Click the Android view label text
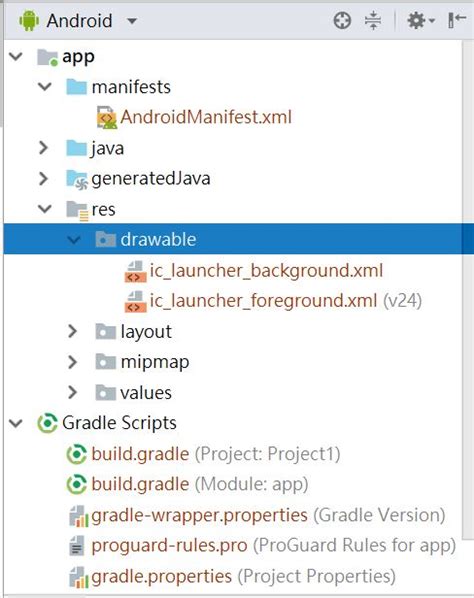Viewport: 474px width, 598px height. (x=79, y=21)
